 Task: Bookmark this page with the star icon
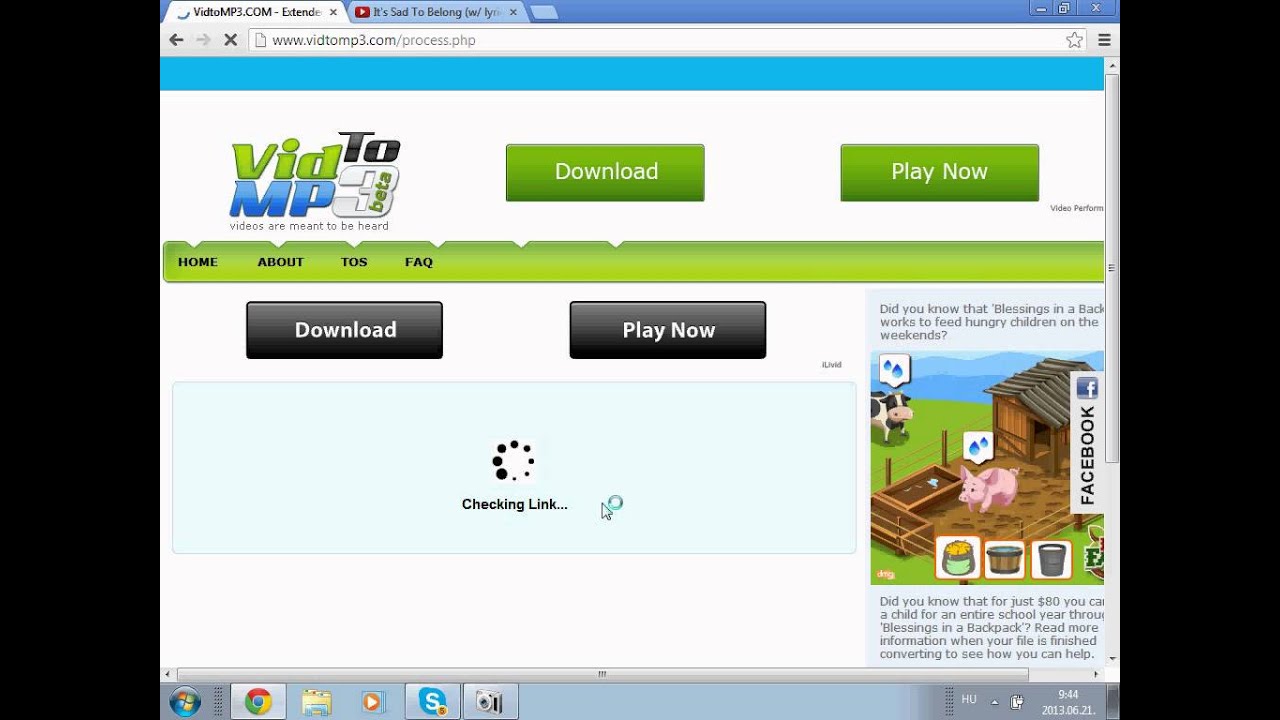click(1075, 40)
